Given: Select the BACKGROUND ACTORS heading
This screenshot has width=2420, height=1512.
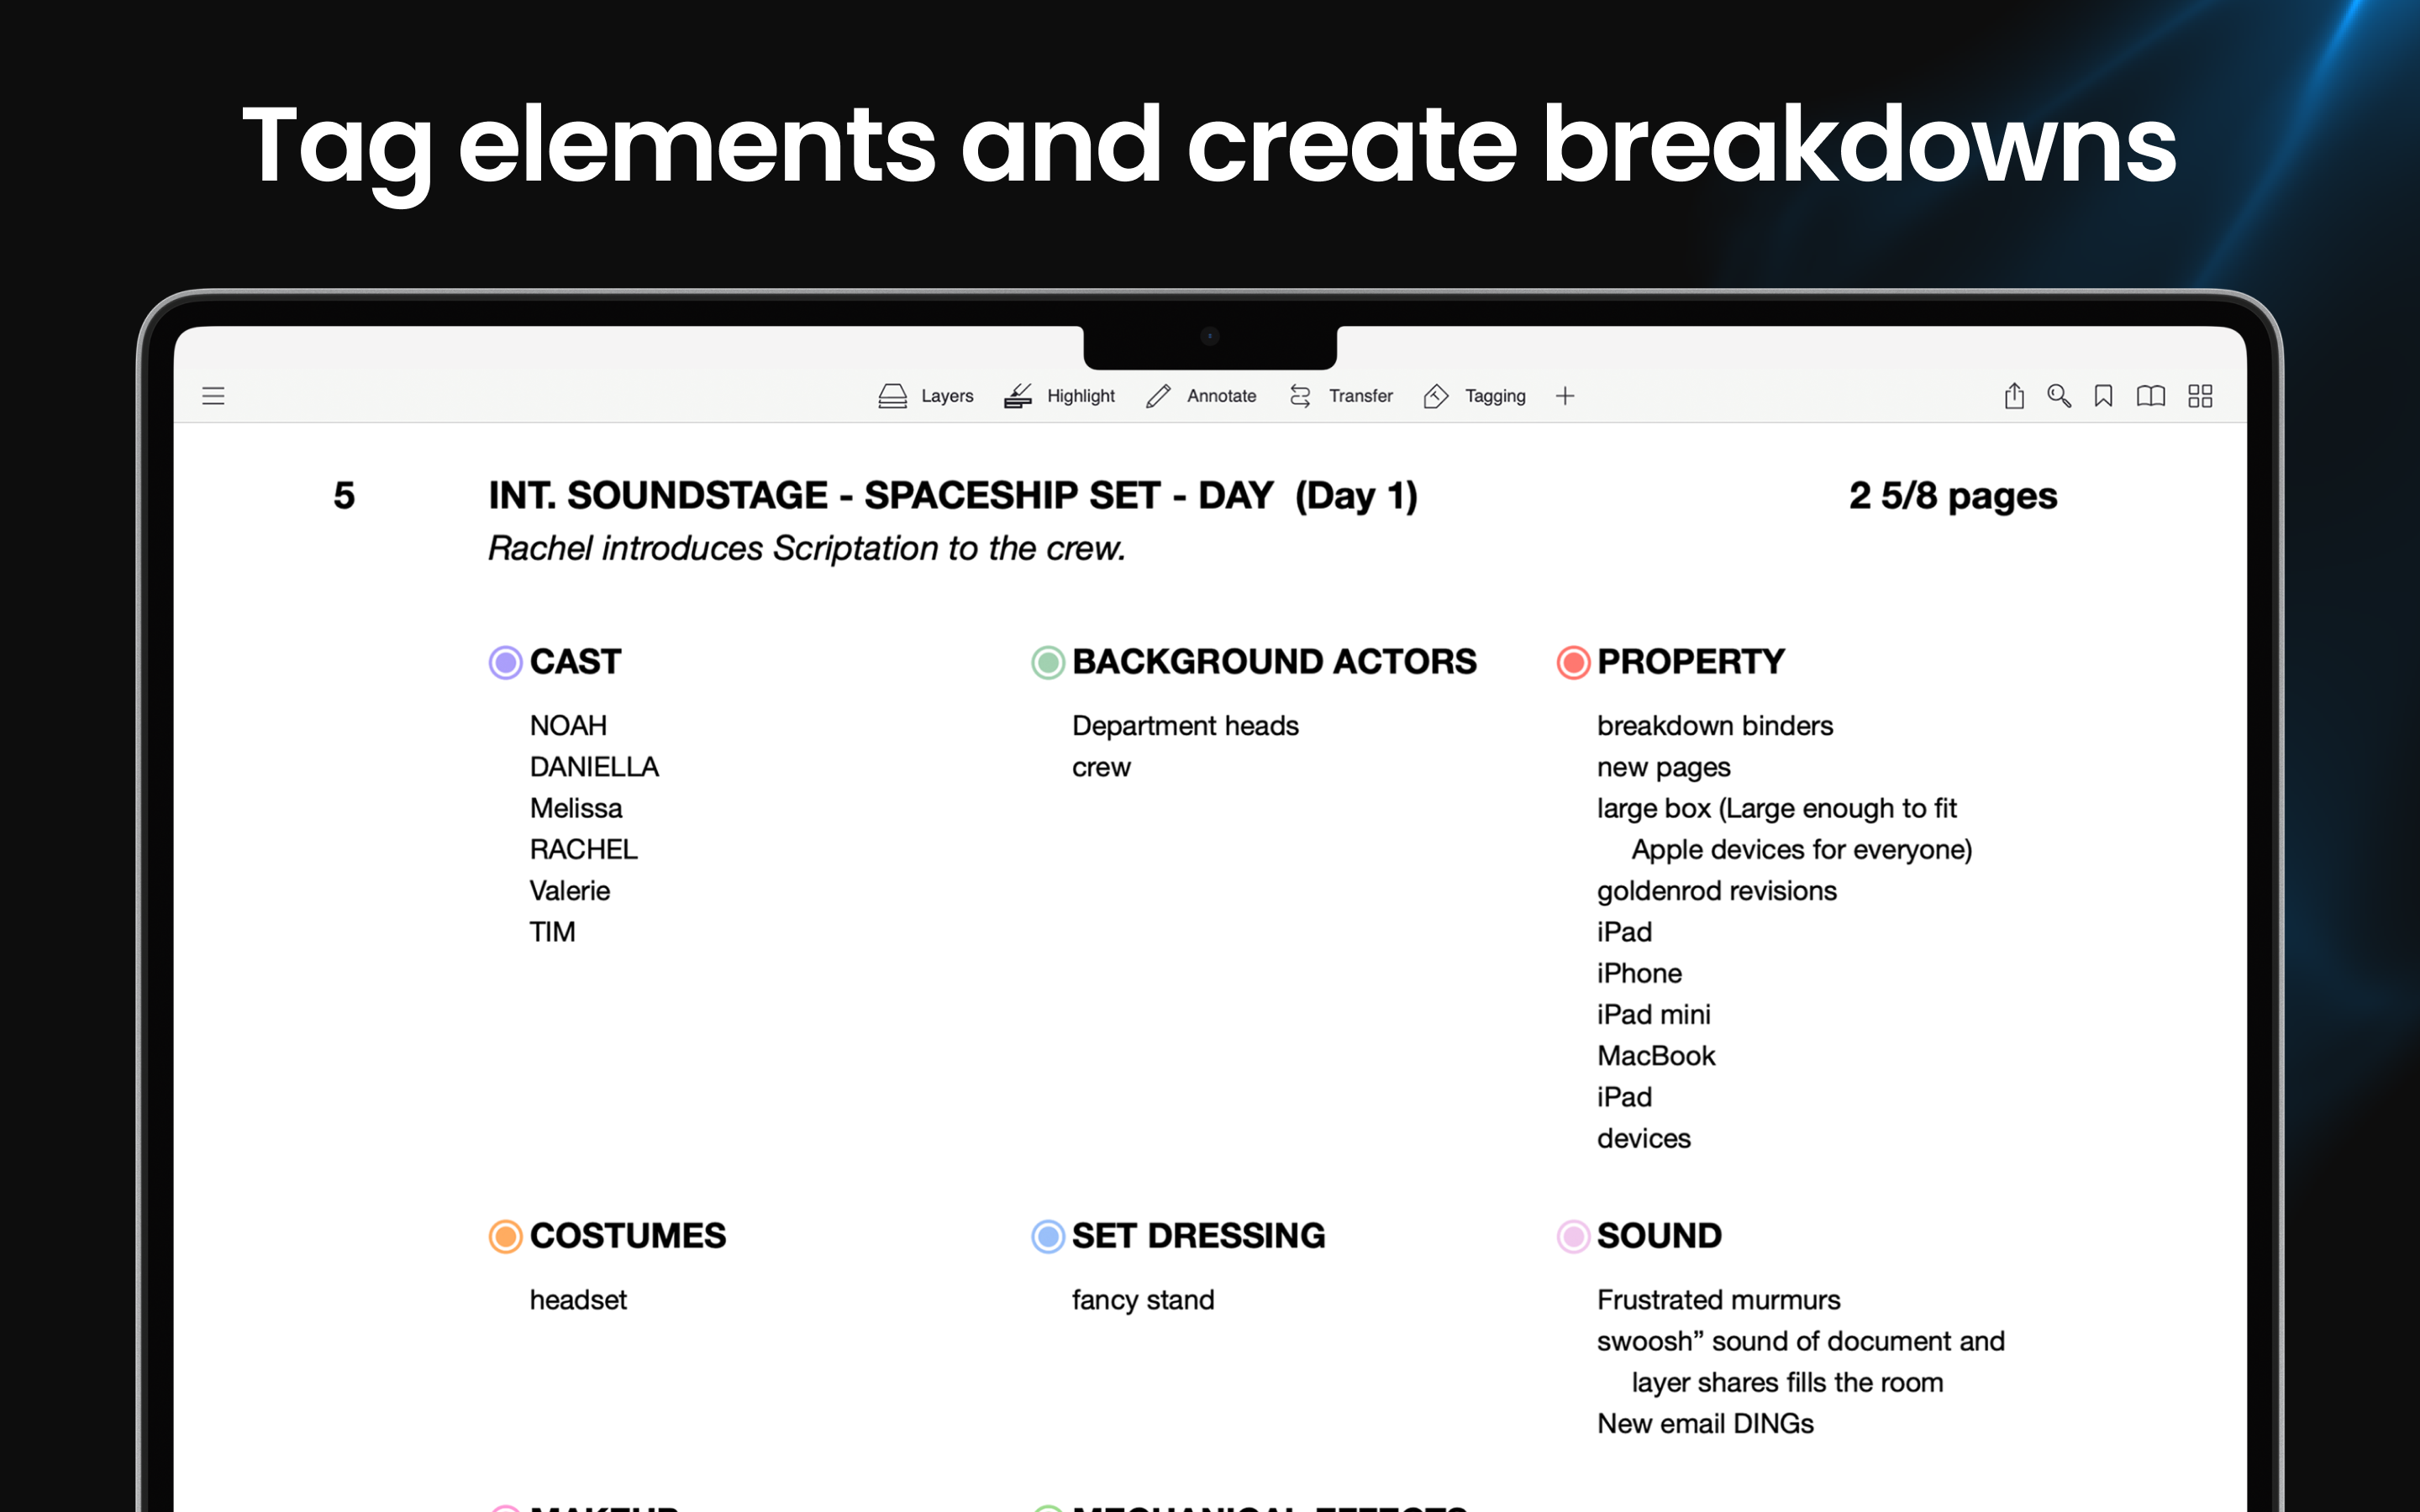Looking at the screenshot, I should tap(1274, 662).
